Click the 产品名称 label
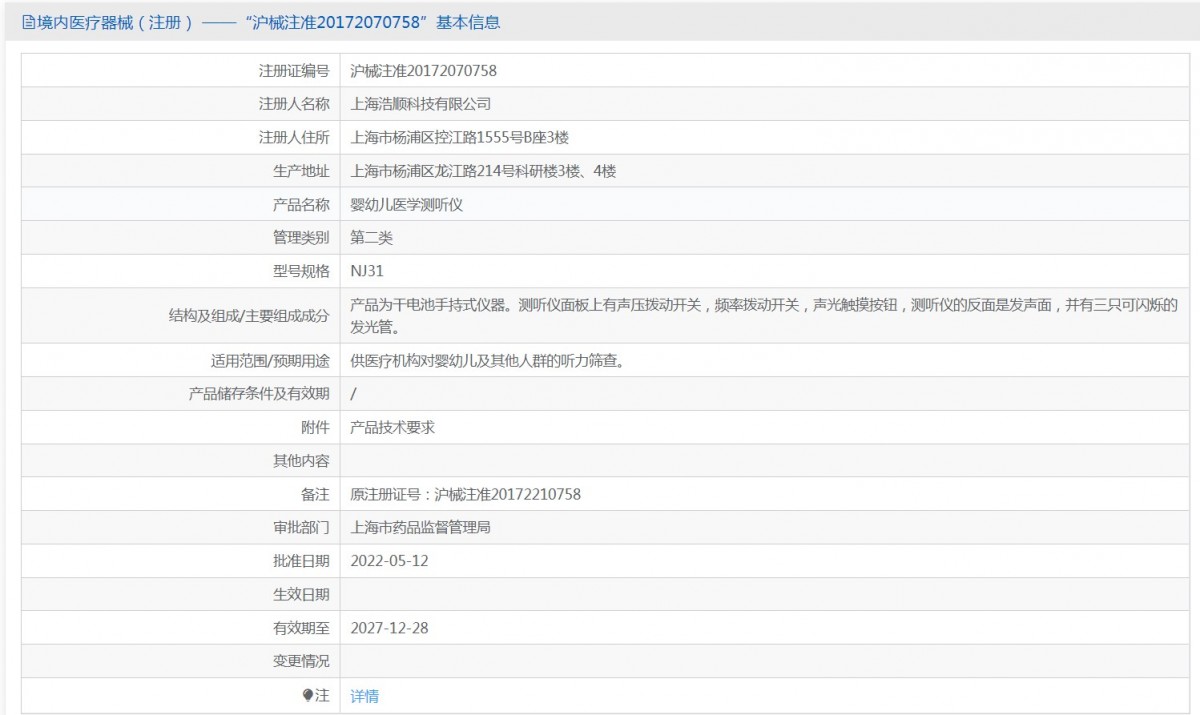Viewport: 1200px width, 715px height. click(301, 205)
